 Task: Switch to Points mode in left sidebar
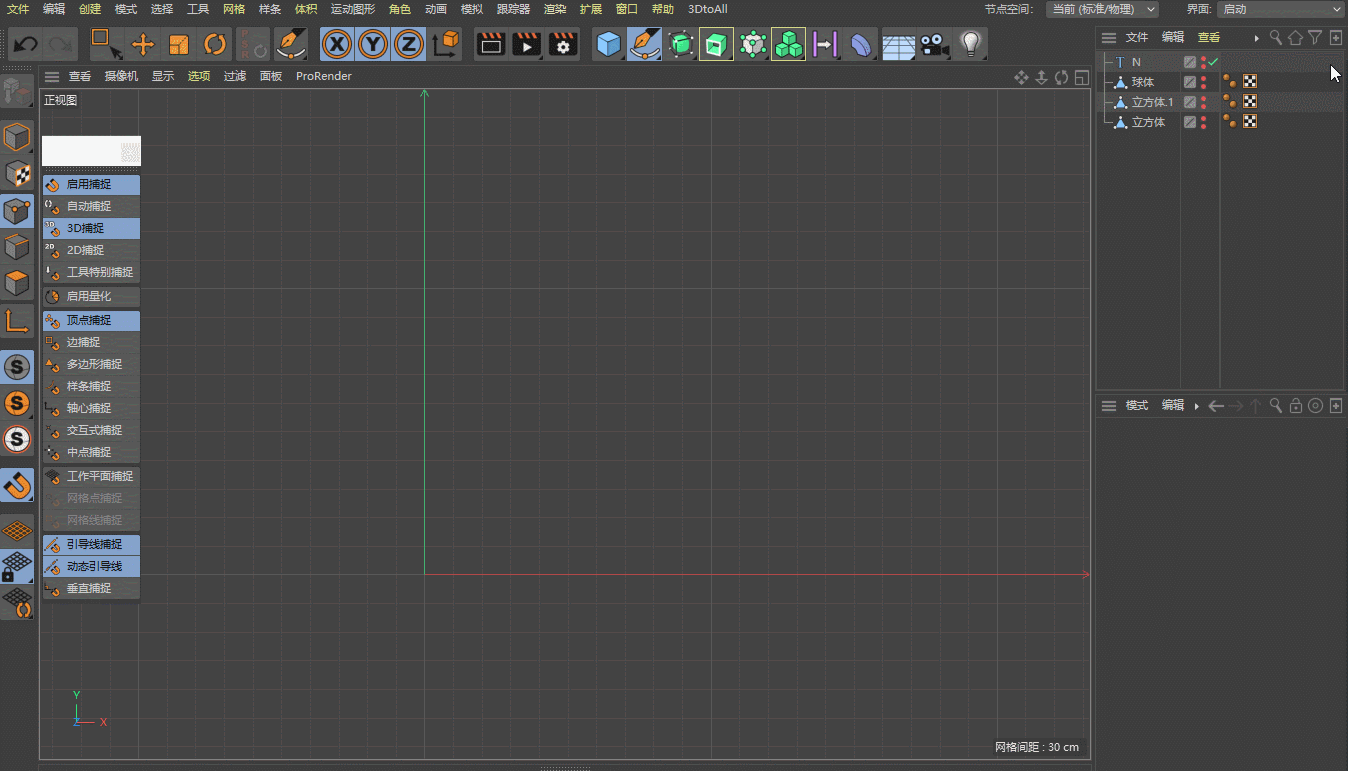tap(17, 210)
